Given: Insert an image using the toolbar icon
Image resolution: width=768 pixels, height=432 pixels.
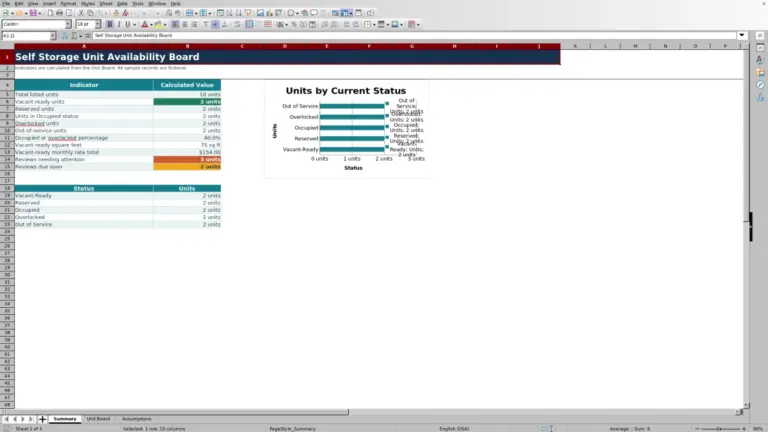Looking at the screenshot, I should pyautogui.click(x=261, y=13).
